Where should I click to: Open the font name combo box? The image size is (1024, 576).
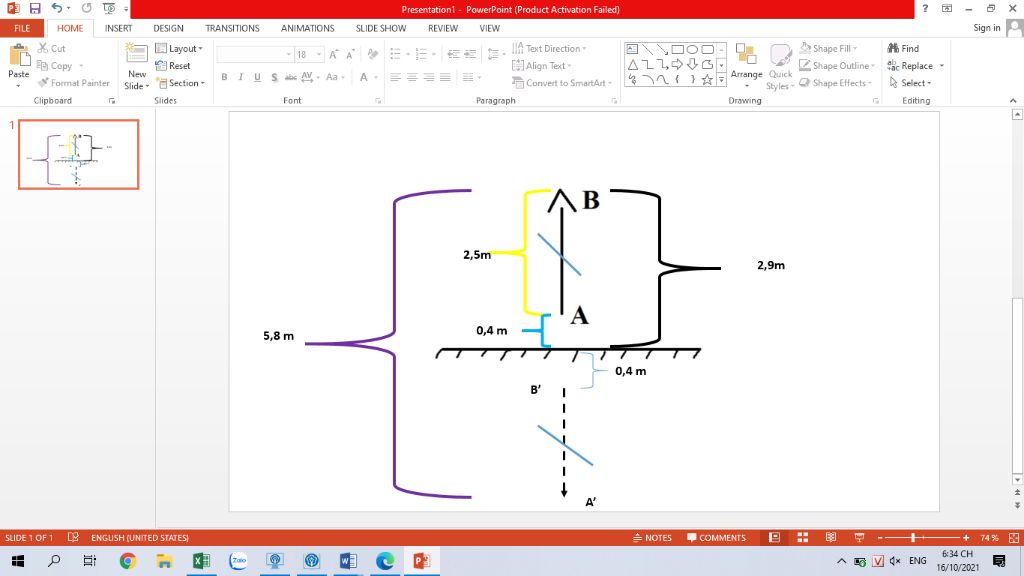click(x=254, y=54)
